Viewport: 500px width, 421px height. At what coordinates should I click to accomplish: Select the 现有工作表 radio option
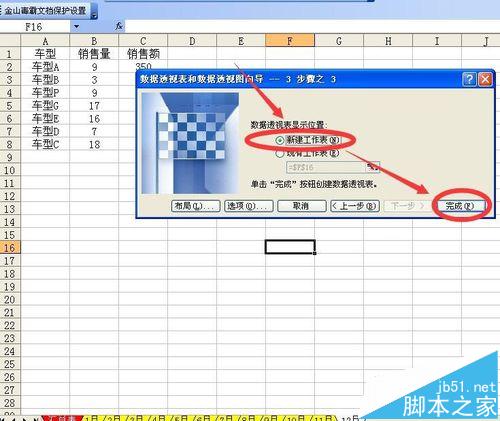click(308, 153)
